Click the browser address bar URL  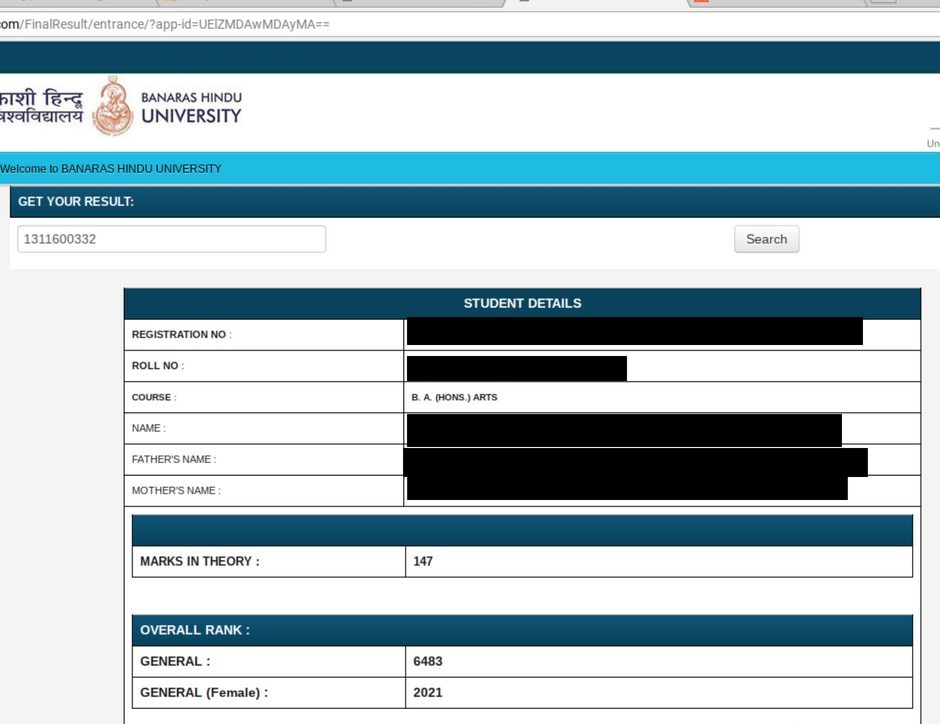pyautogui.click(x=165, y=25)
